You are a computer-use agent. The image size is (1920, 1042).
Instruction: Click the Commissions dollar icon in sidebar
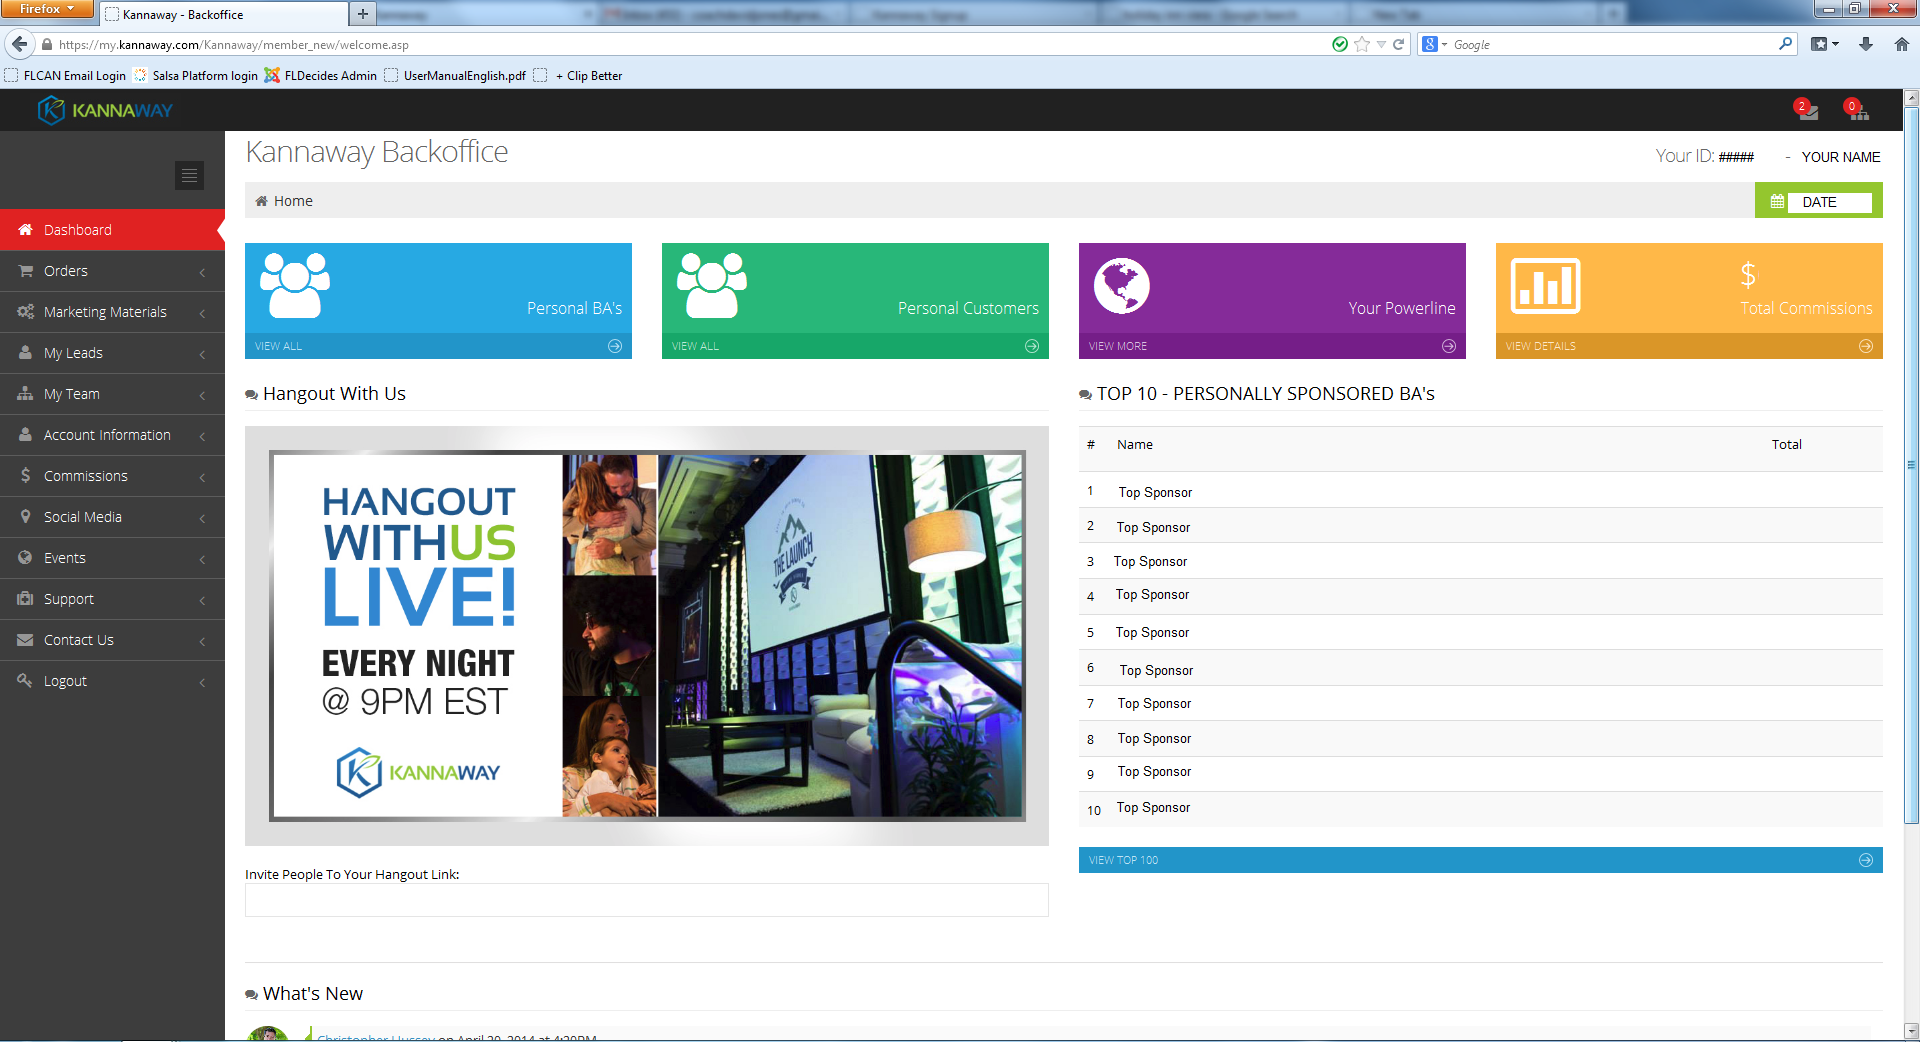click(26, 476)
